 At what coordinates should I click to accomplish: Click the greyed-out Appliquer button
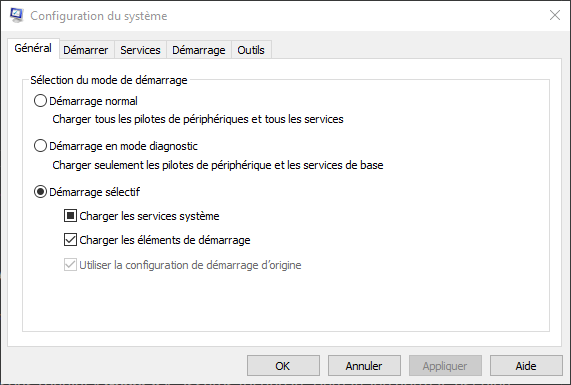(445, 366)
